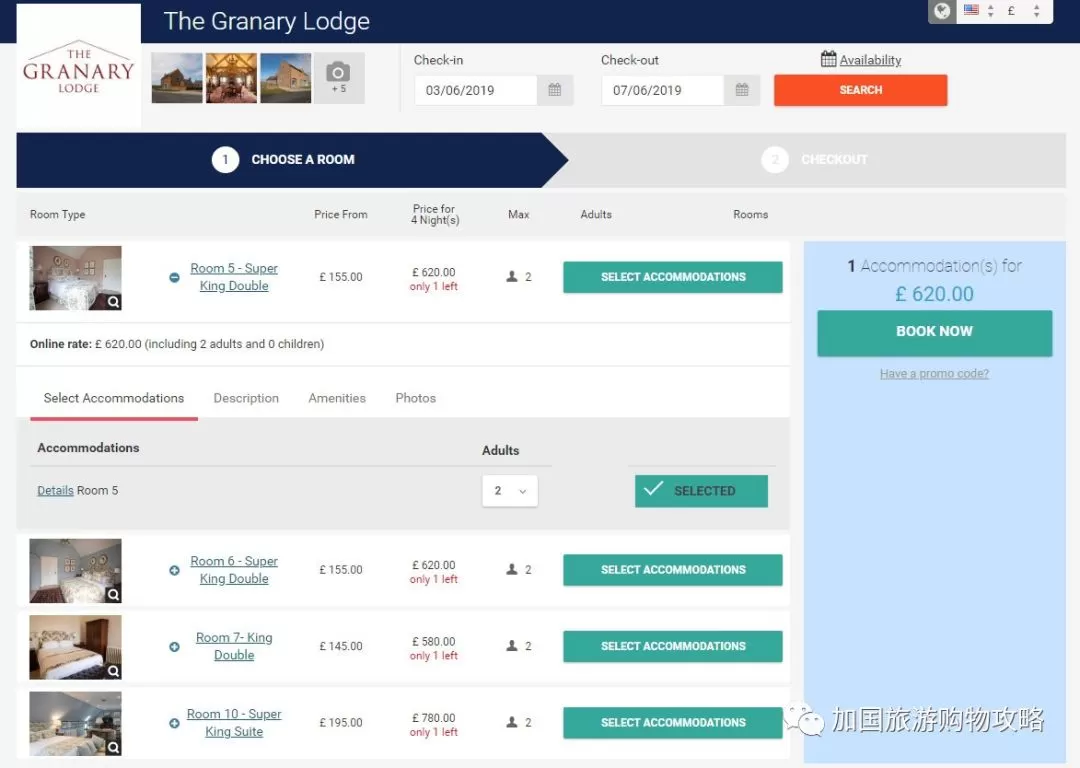Image resolution: width=1080 pixels, height=768 pixels.
Task: Open Room 6 - Super King Double link
Action: tap(234, 570)
